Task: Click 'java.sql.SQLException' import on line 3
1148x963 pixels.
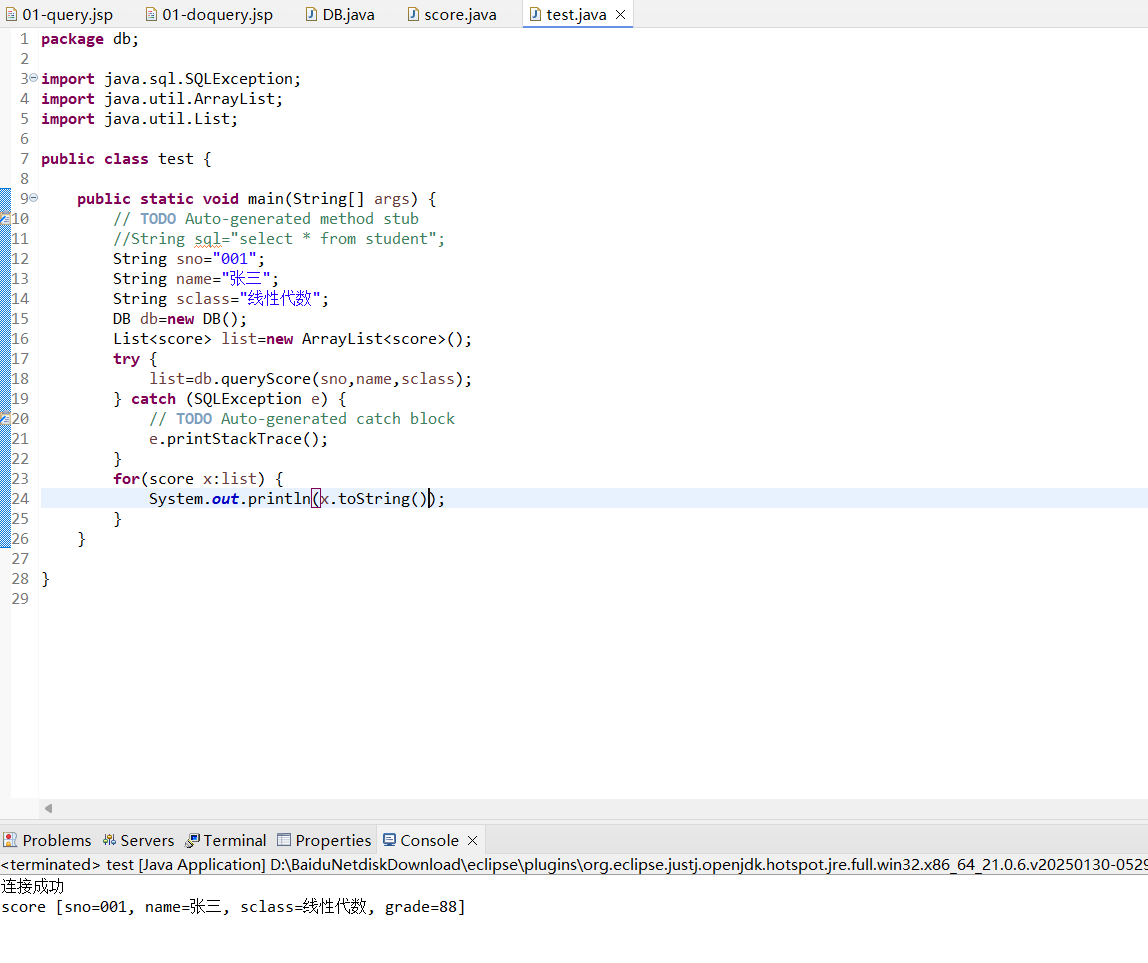Action: click(198, 78)
